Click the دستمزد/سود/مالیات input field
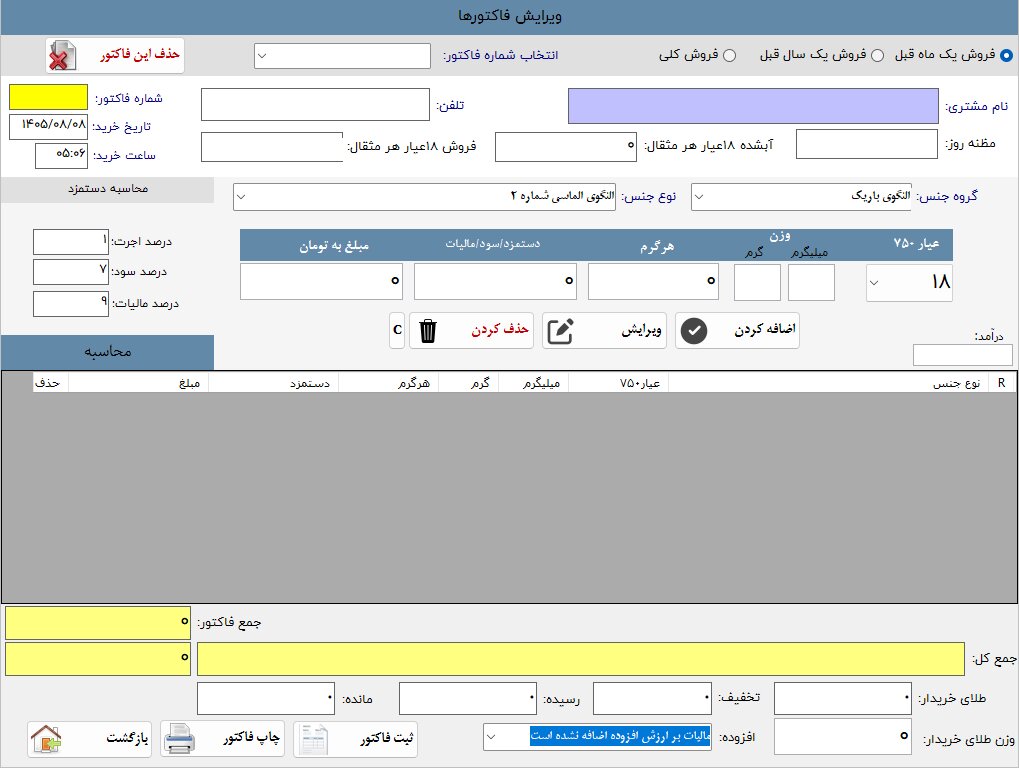 pyautogui.click(x=495, y=281)
